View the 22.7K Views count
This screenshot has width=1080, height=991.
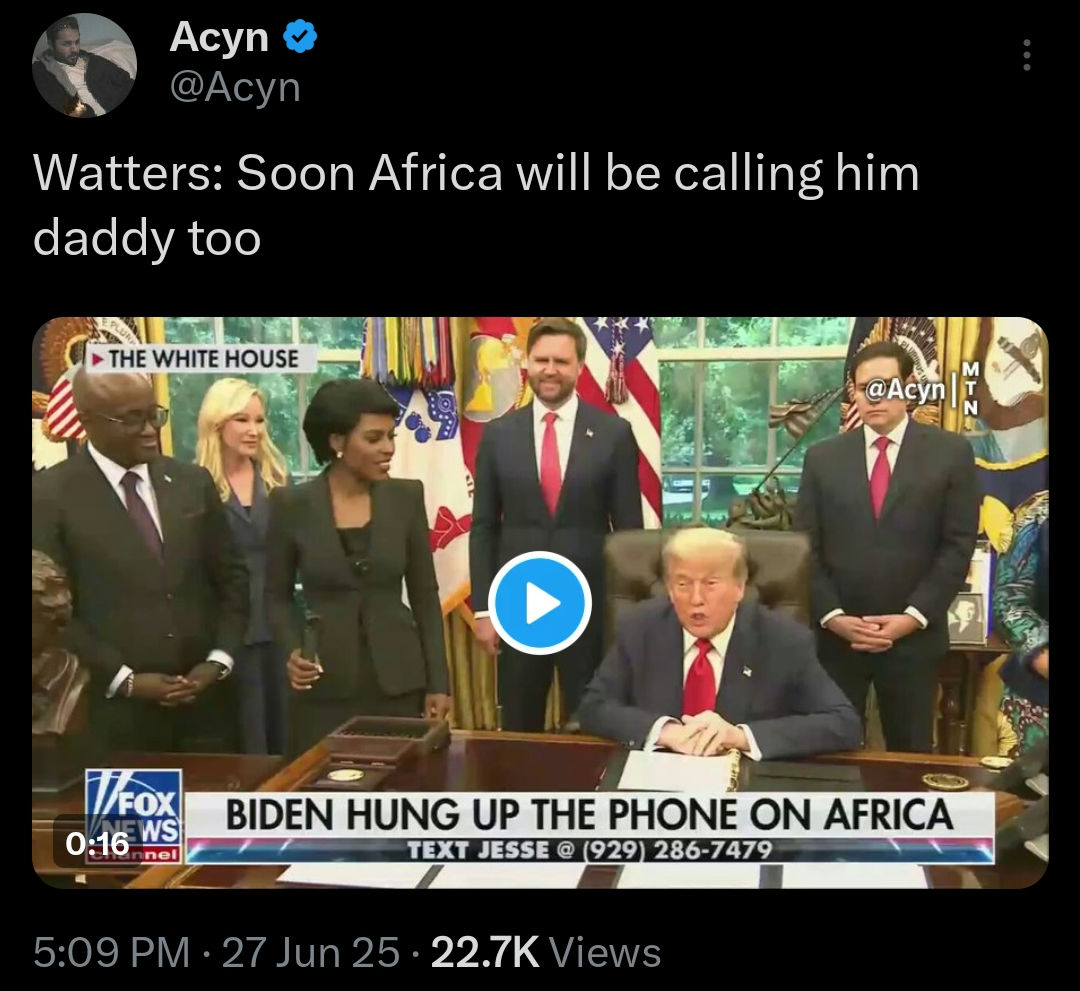[x=546, y=952]
